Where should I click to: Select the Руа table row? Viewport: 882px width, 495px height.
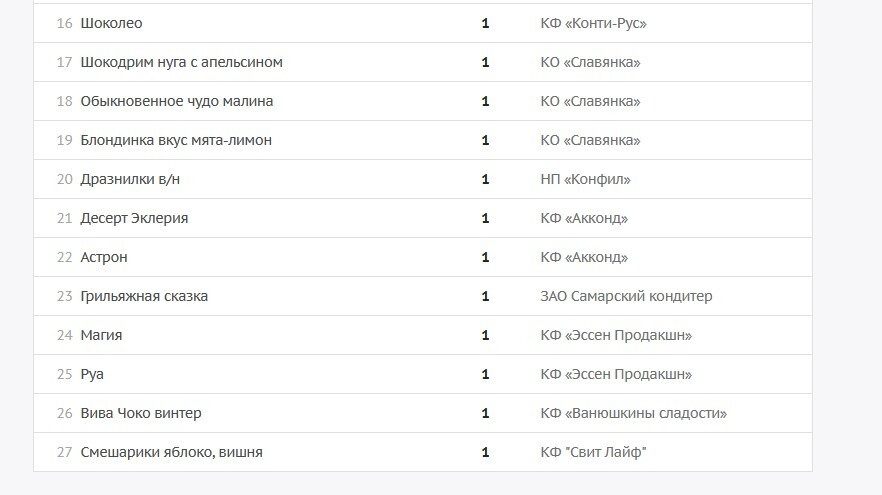click(423, 374)
